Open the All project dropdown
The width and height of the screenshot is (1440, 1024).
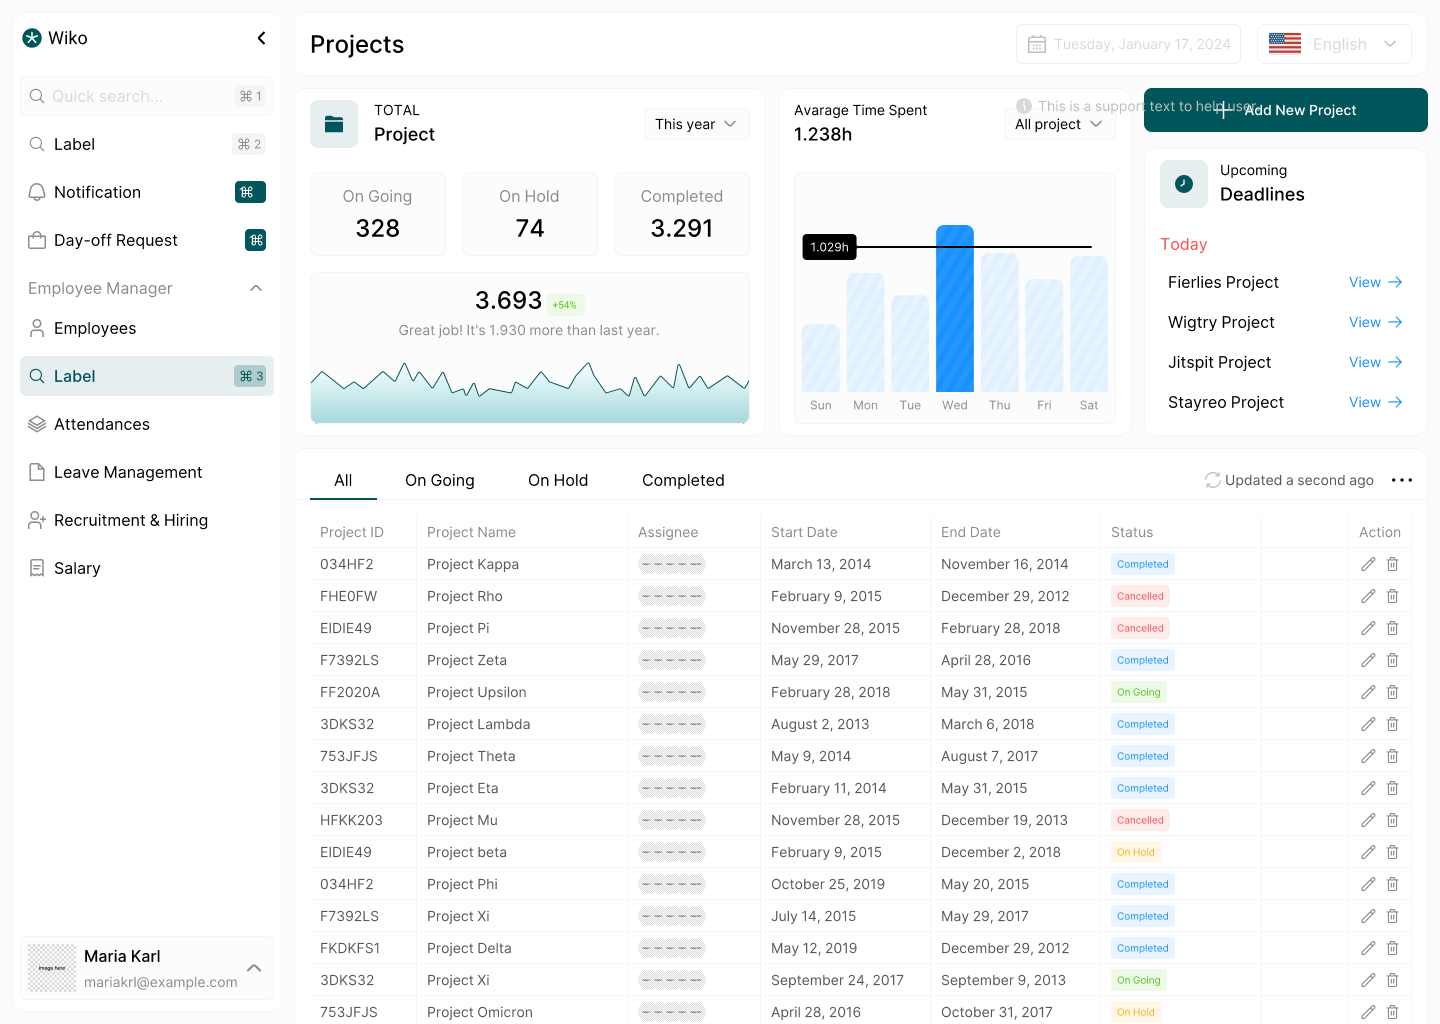pyautogui.click(x=1059, y=124)
